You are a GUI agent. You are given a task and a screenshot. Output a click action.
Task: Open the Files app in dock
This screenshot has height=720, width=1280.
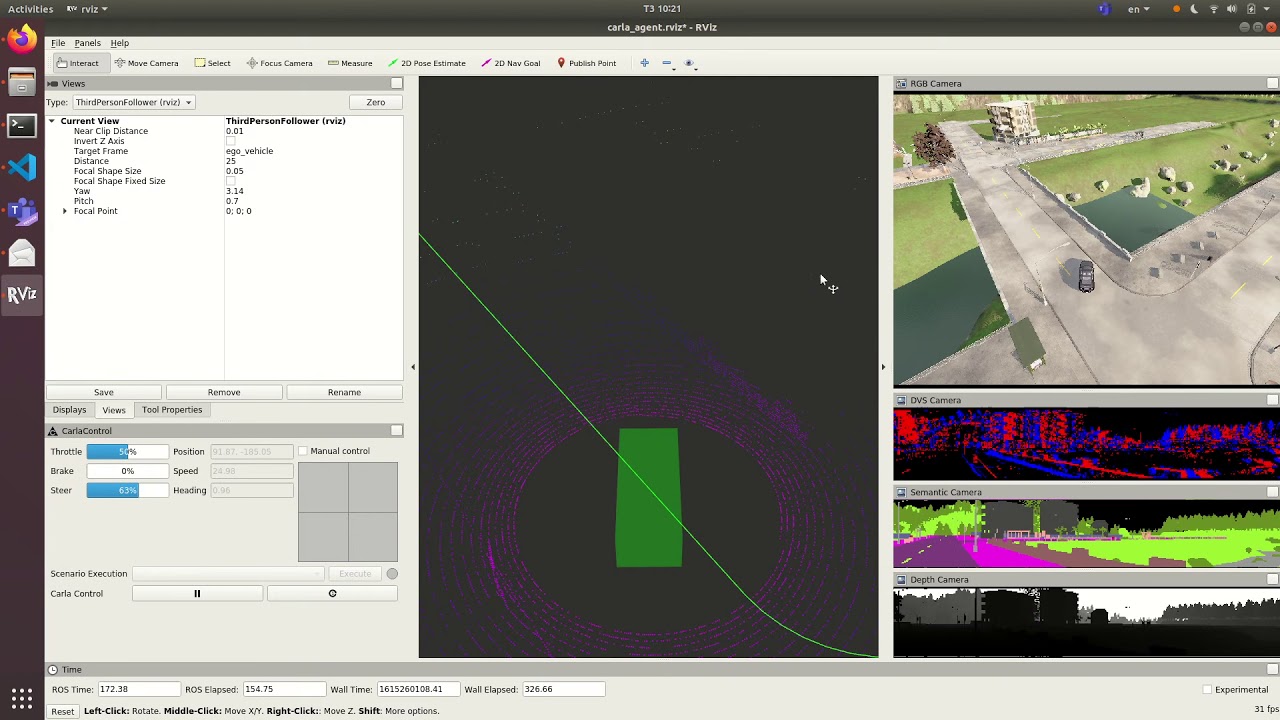coord(22,83)
